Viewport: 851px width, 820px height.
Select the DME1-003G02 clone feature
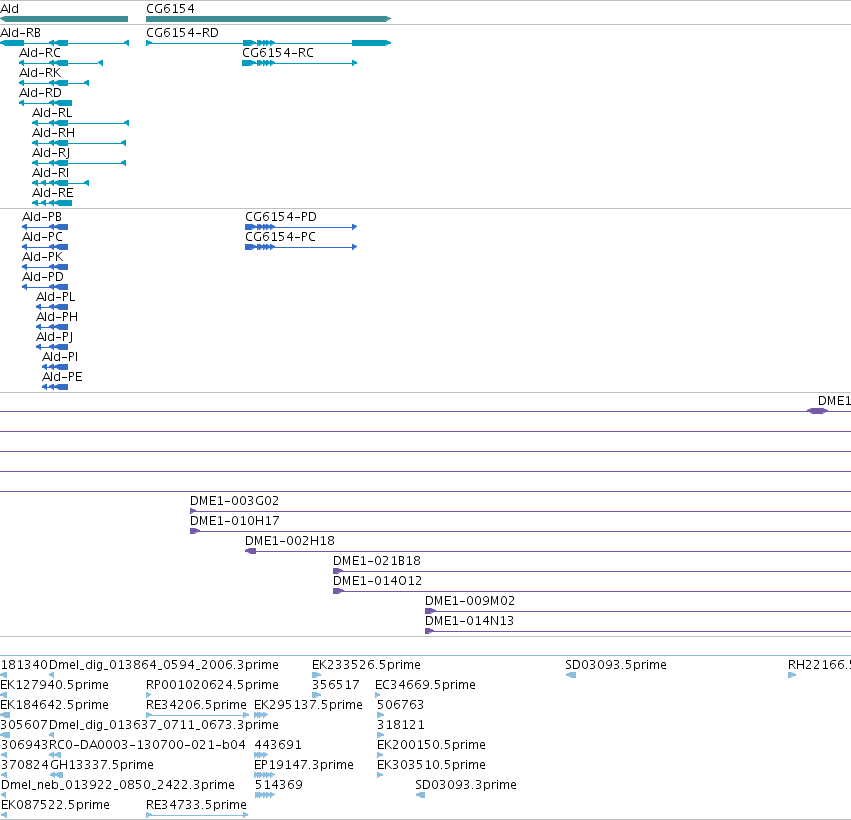point(520,511)
